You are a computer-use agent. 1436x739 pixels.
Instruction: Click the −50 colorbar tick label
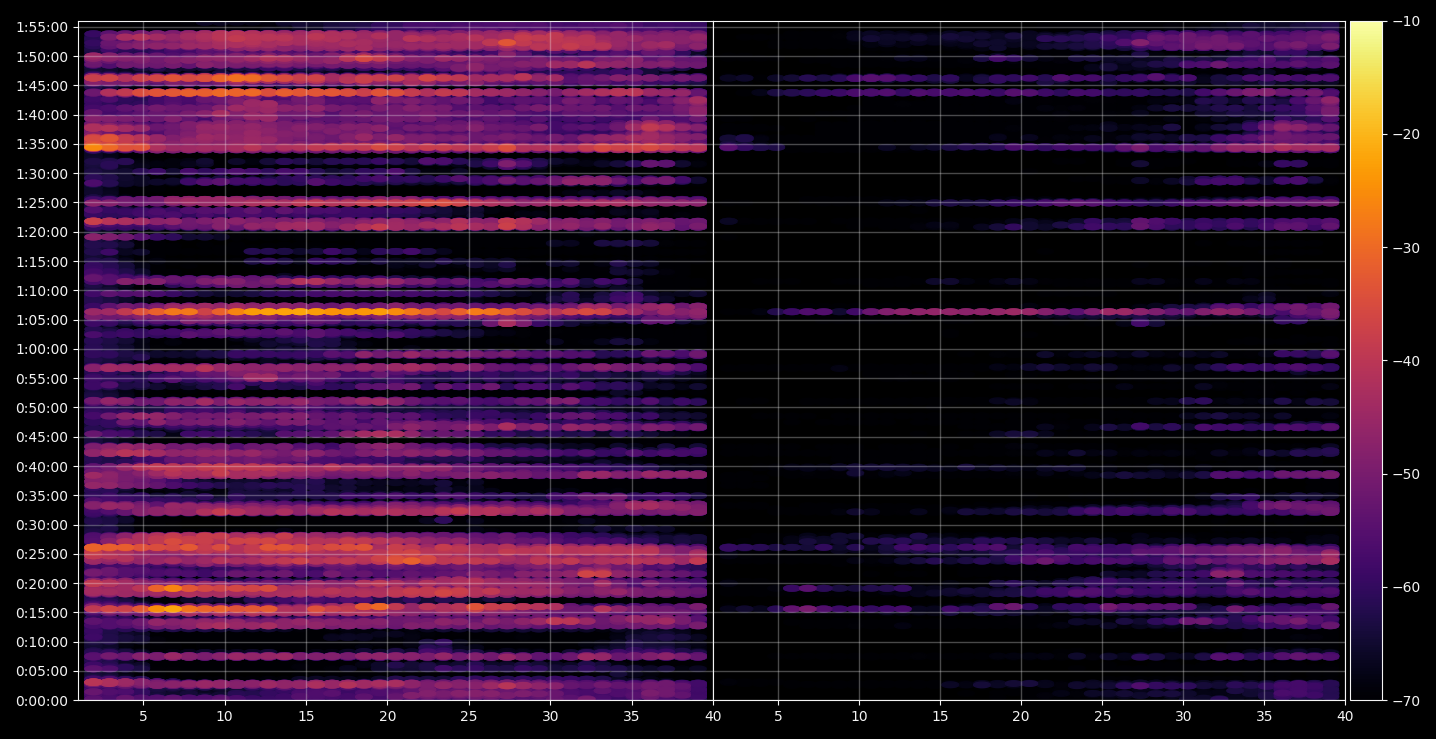[1406, 474]
